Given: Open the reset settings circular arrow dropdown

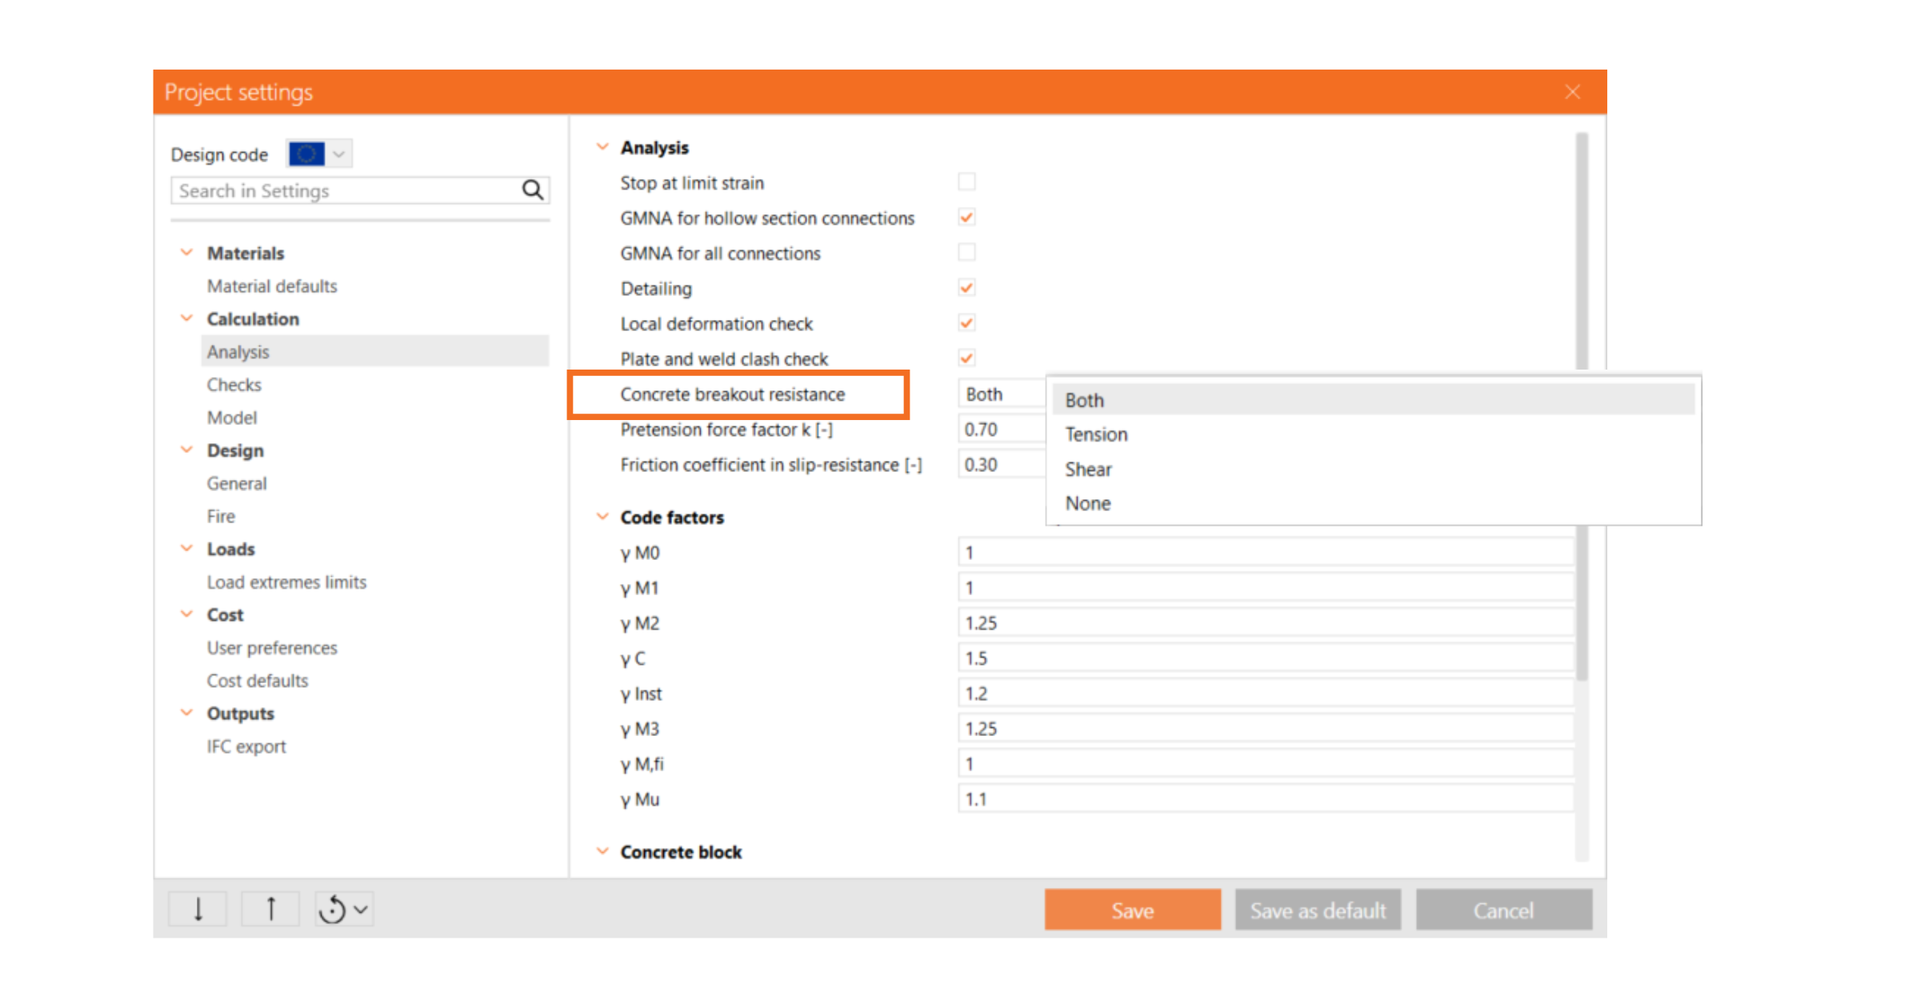Looking at the screenshot, I should [343, 909].
